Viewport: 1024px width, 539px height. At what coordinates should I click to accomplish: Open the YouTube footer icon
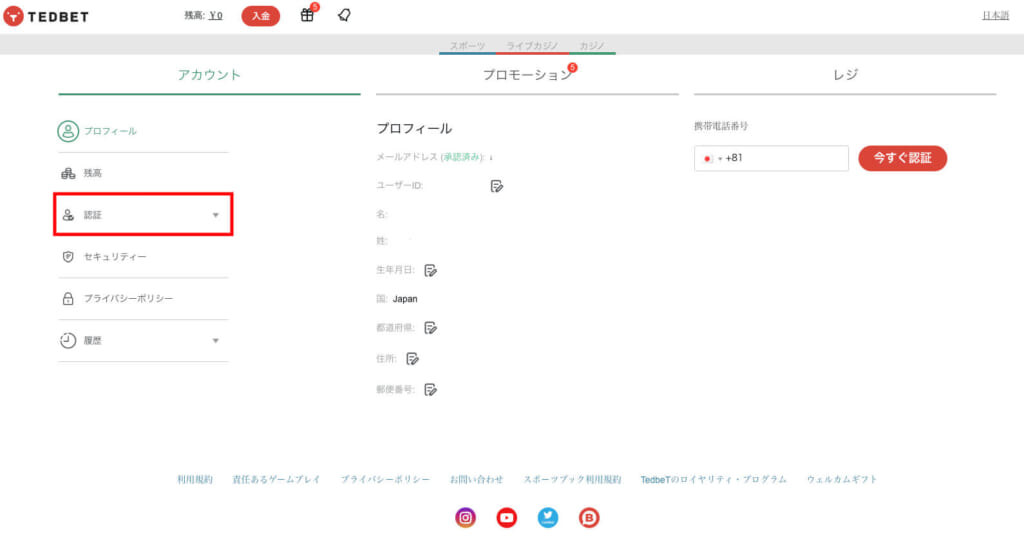pyautogui.click(x=507, y=517)
